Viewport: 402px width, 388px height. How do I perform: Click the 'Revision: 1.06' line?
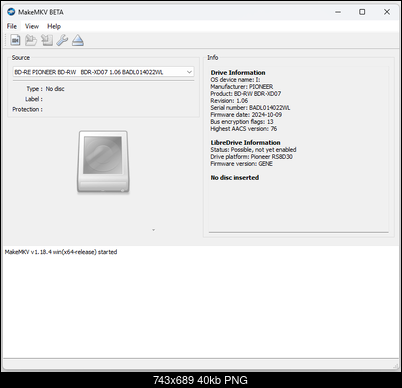[229, 101]
